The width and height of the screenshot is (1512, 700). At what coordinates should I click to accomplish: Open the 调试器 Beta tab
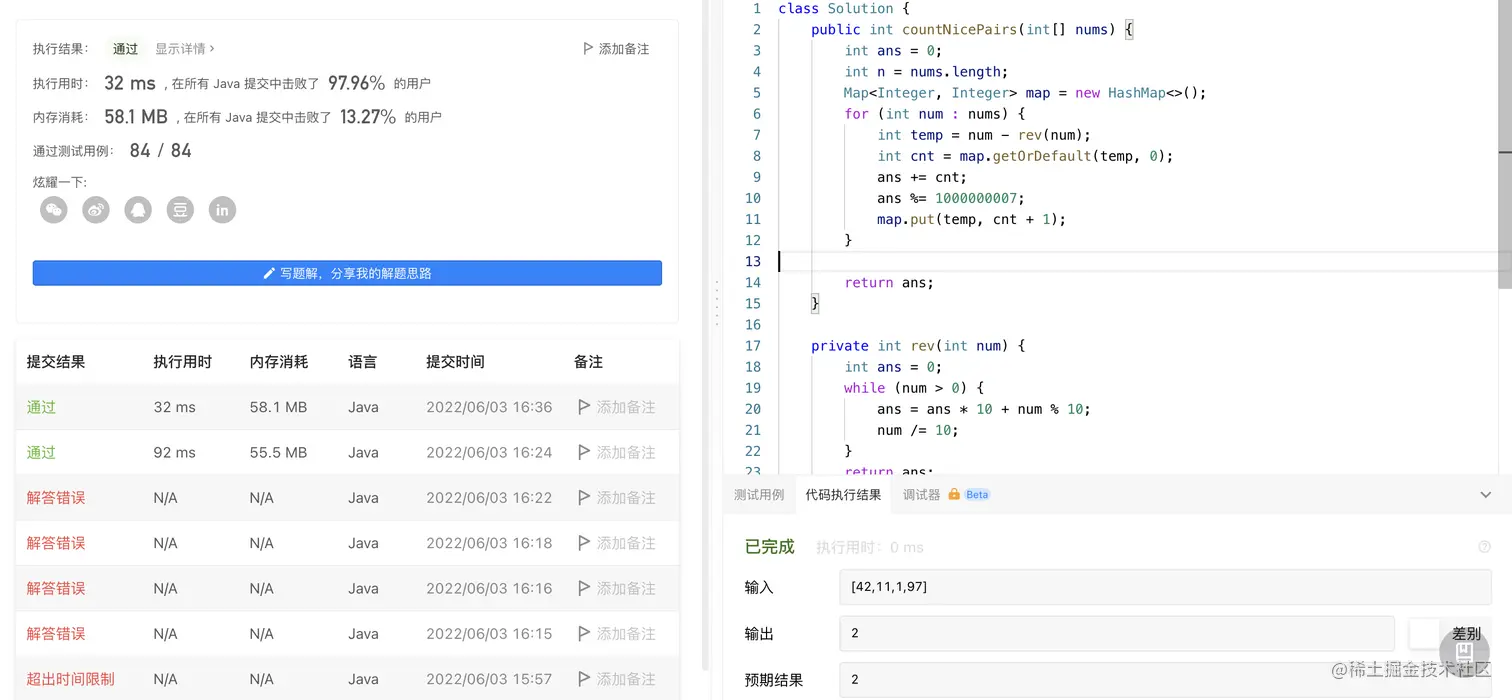pyautogui.click(x=946, y=494)
